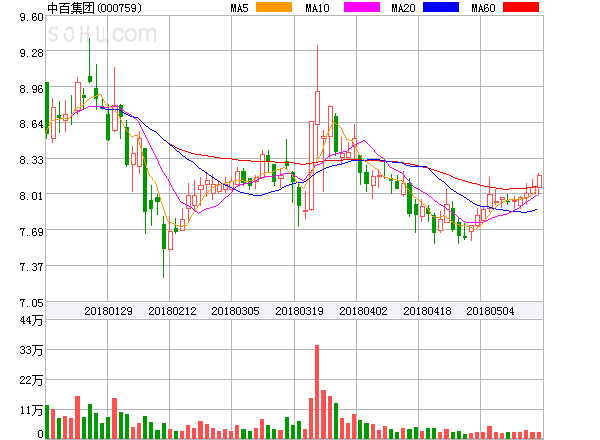This screenshot has height=440, width=600.
Task: Select the MA5 legend label
Action: (x=239, y=8)
